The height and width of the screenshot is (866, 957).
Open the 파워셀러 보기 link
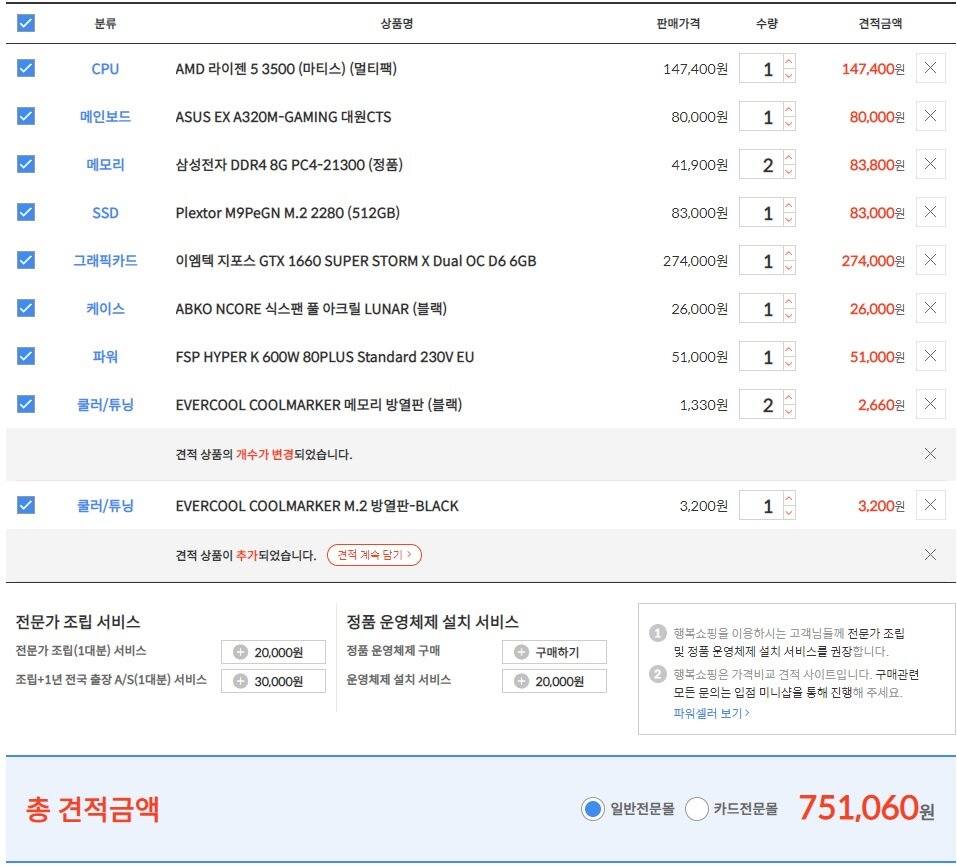tap(711, 713)
